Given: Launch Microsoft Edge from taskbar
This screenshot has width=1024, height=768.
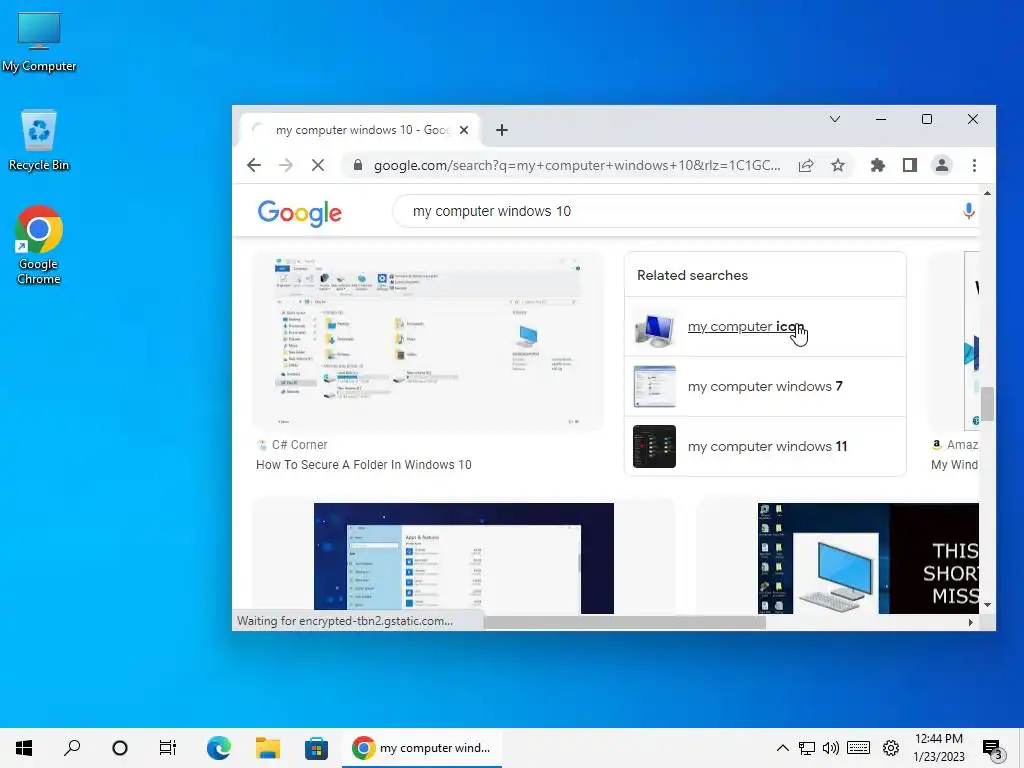Looking at the screenshot, I should tap(219, 748).
